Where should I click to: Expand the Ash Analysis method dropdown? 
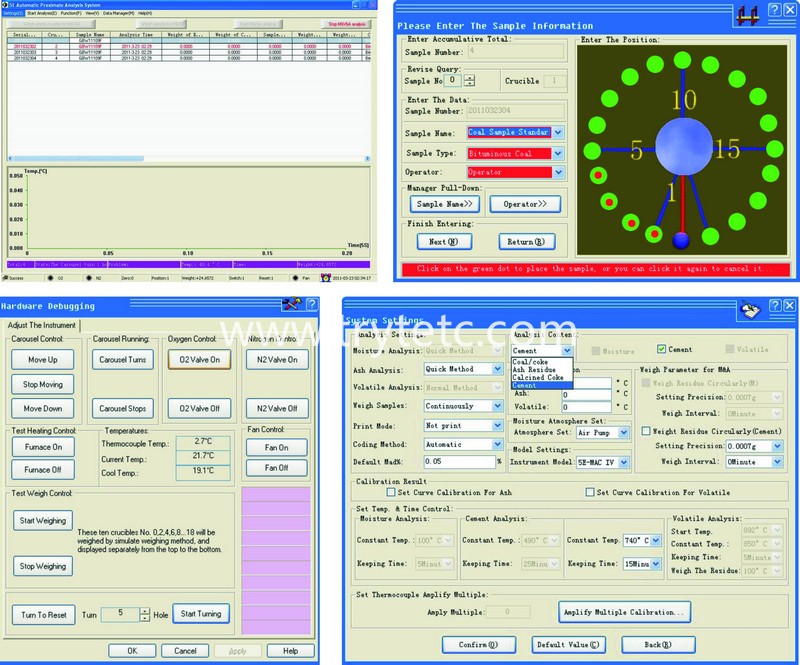click(496, 369)
